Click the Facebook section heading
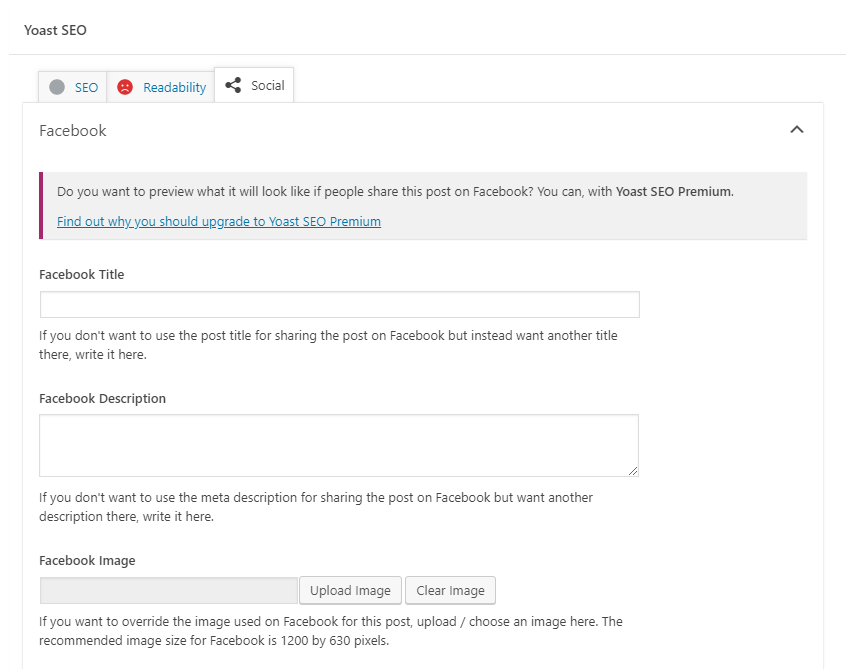The image size is (846, 669). tap(73, 131)
